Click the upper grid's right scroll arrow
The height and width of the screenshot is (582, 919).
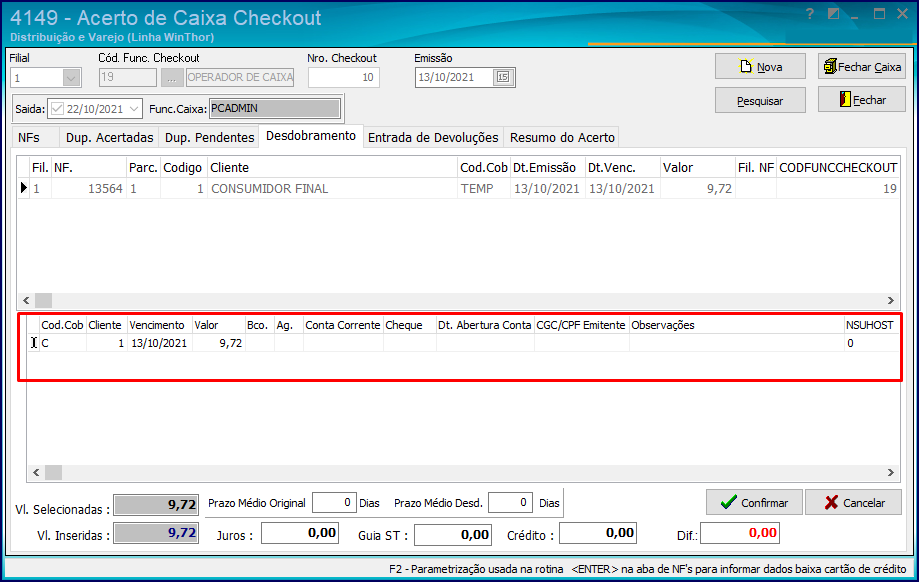point(891,300)
